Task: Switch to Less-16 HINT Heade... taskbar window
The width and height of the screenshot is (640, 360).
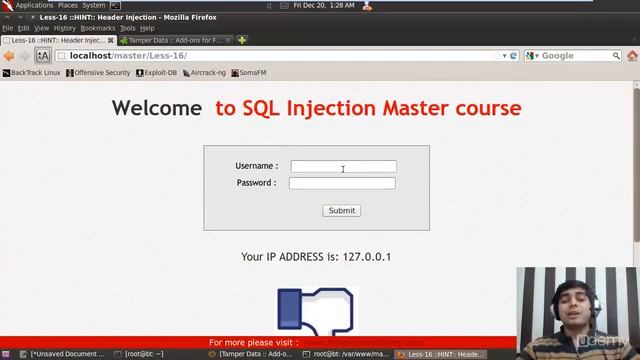Action: coord(441,354)
